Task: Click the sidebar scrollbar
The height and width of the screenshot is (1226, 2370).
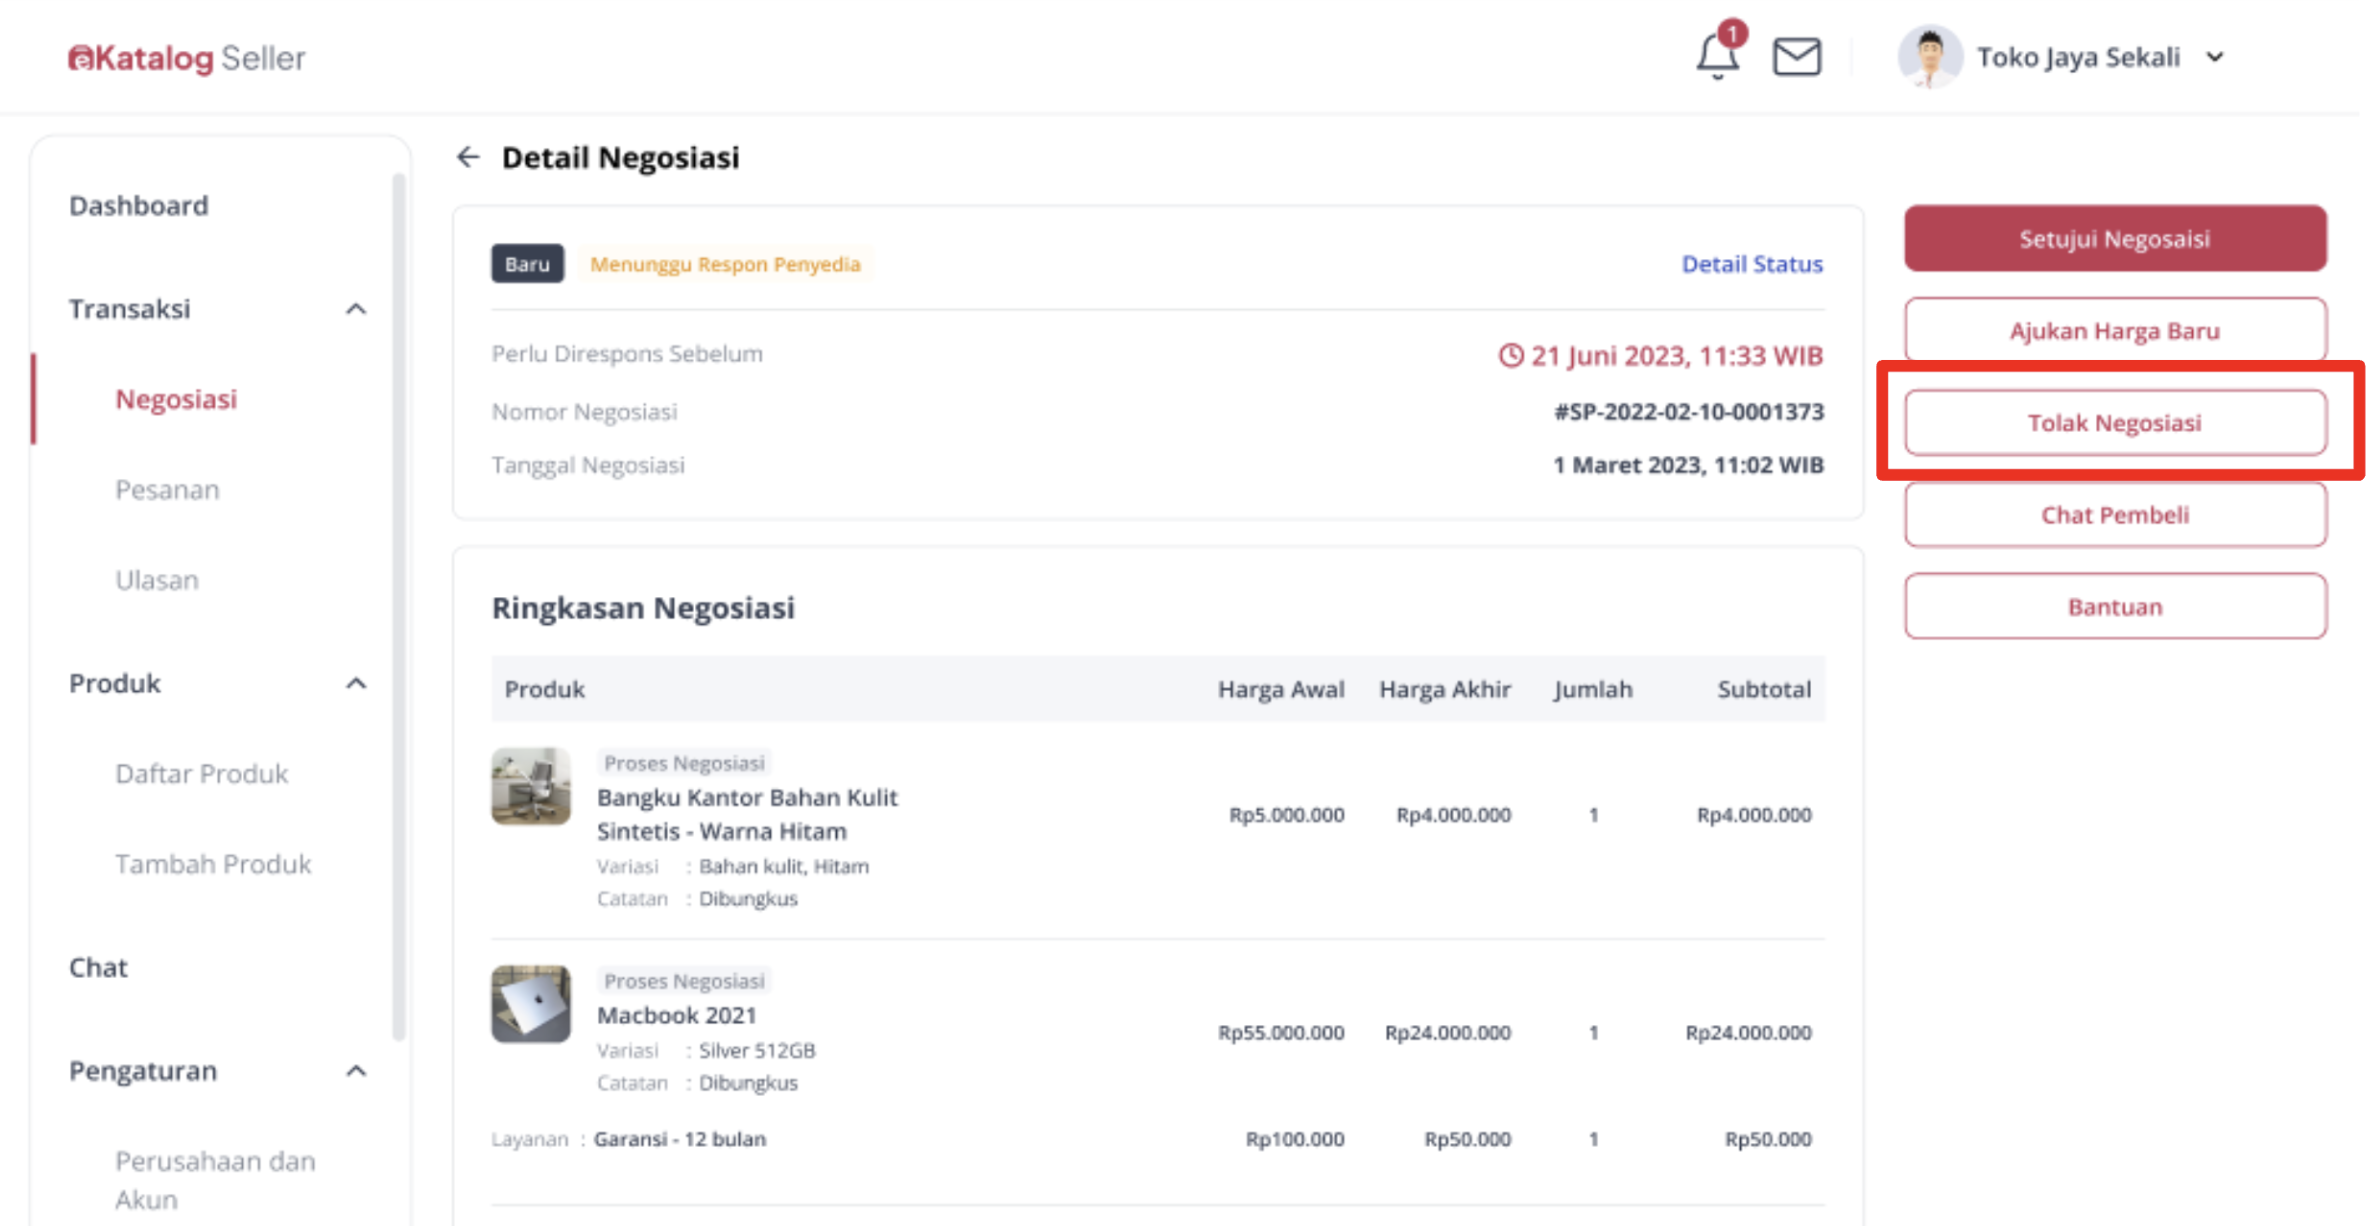Action: click(x=399, y=607)
